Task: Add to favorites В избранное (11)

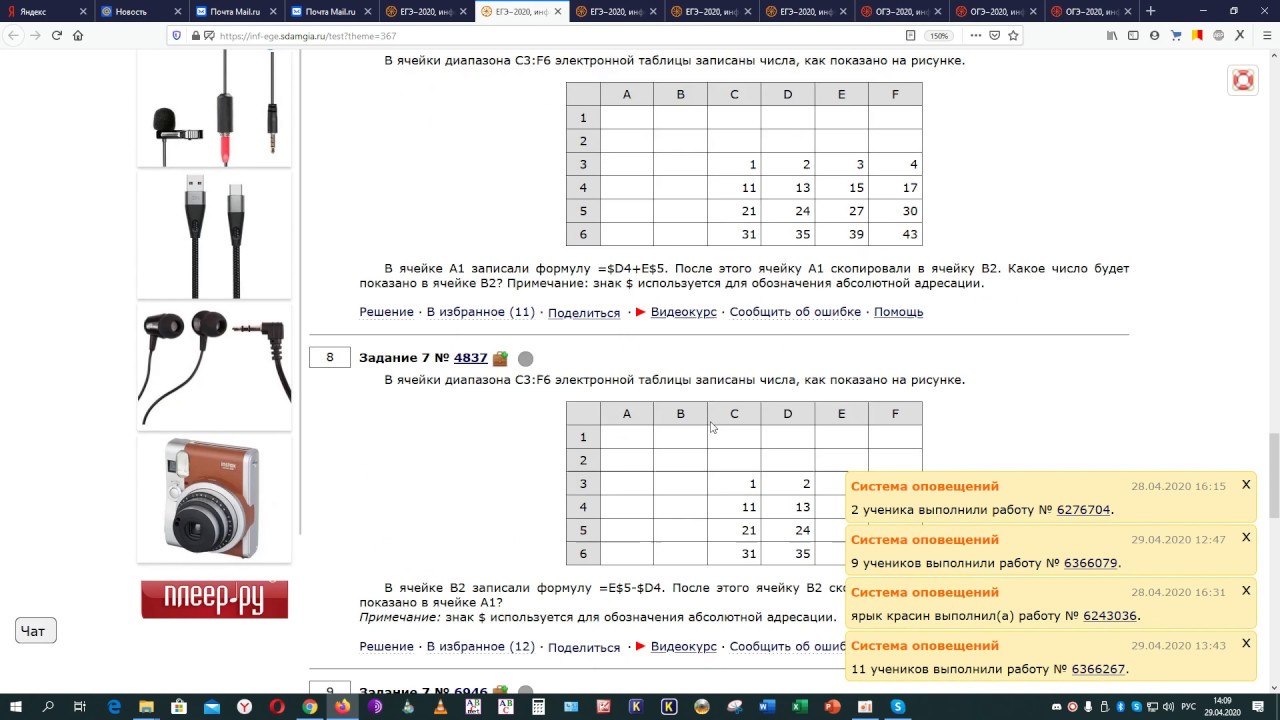Action: tap(480, 312)
